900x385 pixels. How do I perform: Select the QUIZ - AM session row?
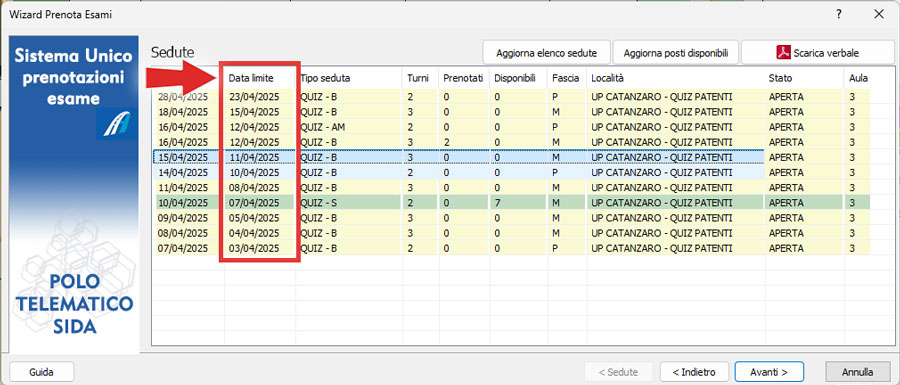[511, 127]
